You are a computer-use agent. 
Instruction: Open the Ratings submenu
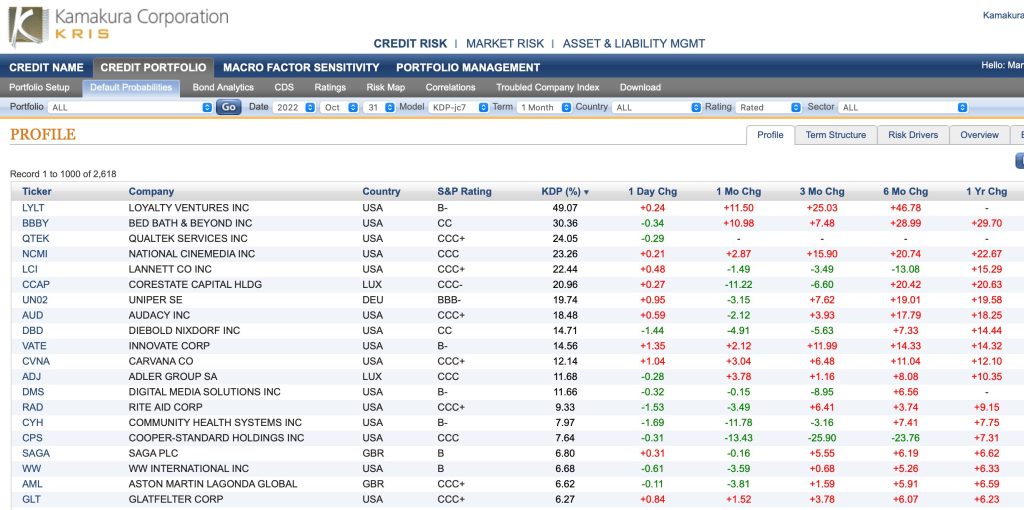coord(330,88)
